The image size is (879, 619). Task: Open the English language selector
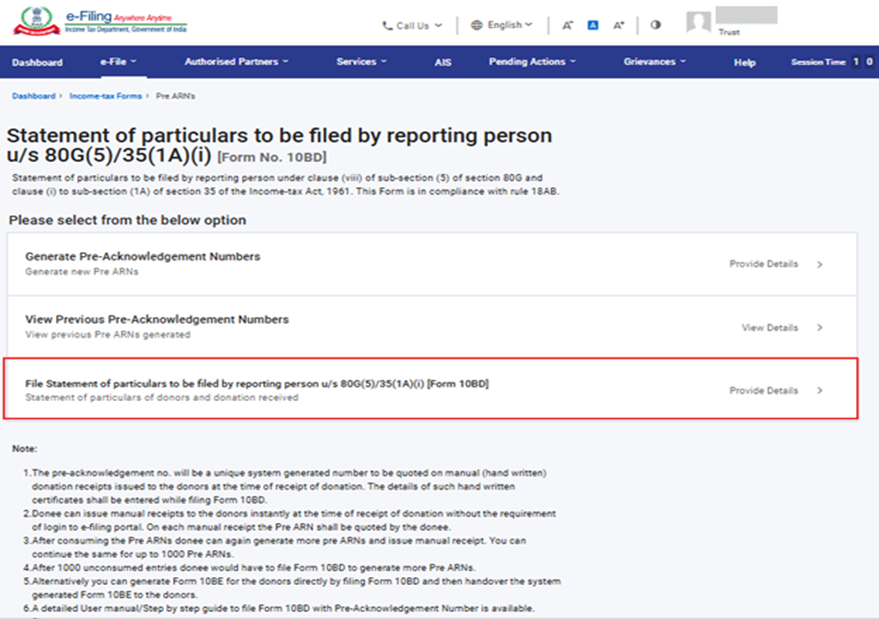coord(502,25)
